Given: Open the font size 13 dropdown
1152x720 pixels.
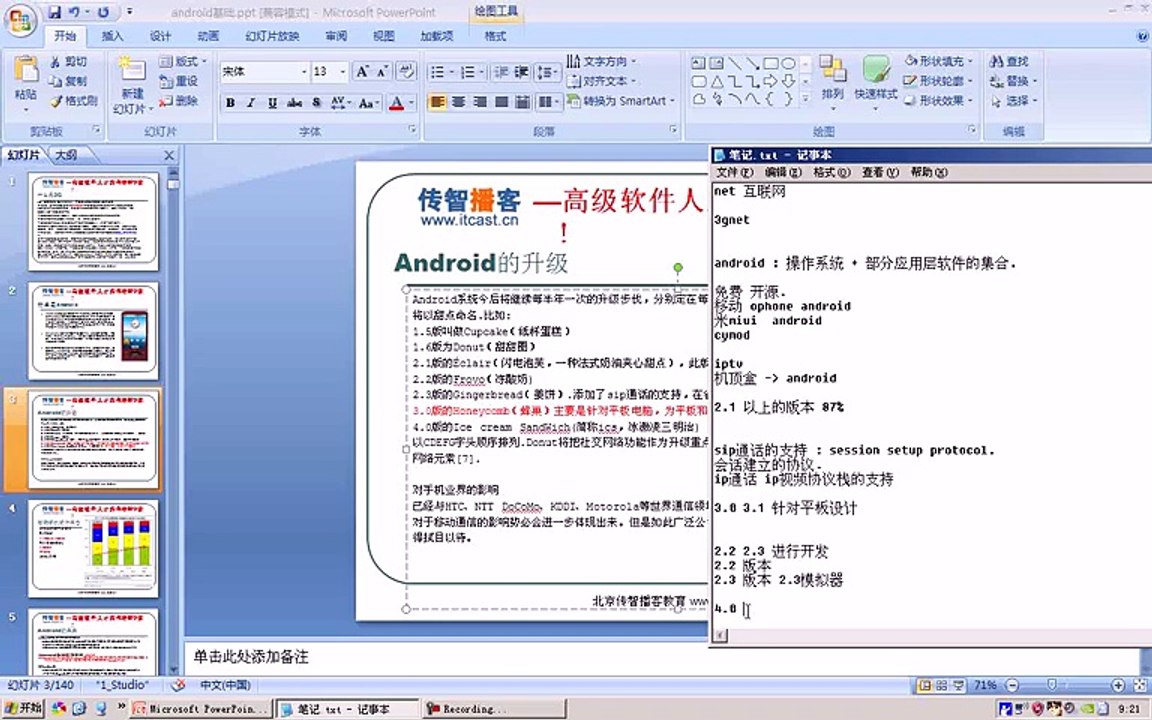Looking at the screenshot, I should coord(342,71).
